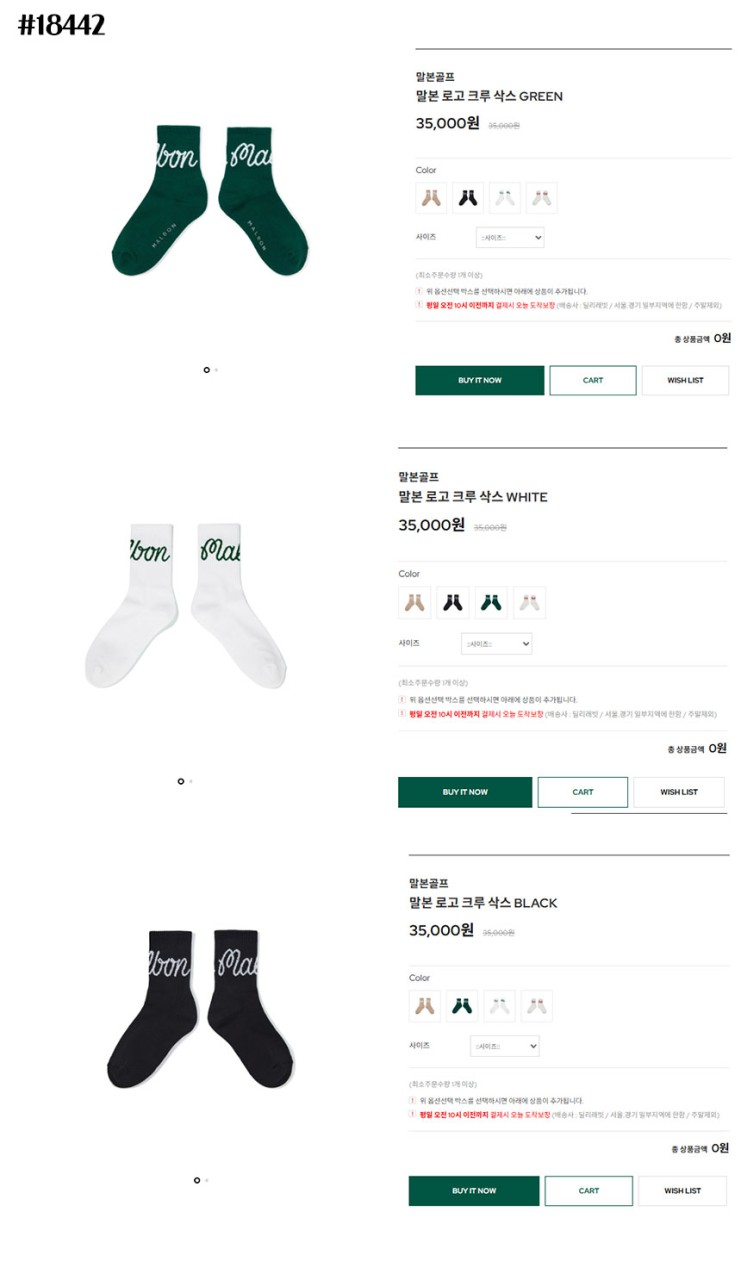The height and width of the screenshot is (1280, 741).
Task: Pick beige sock swatch on BLACK product
Action: point(425,1006)
